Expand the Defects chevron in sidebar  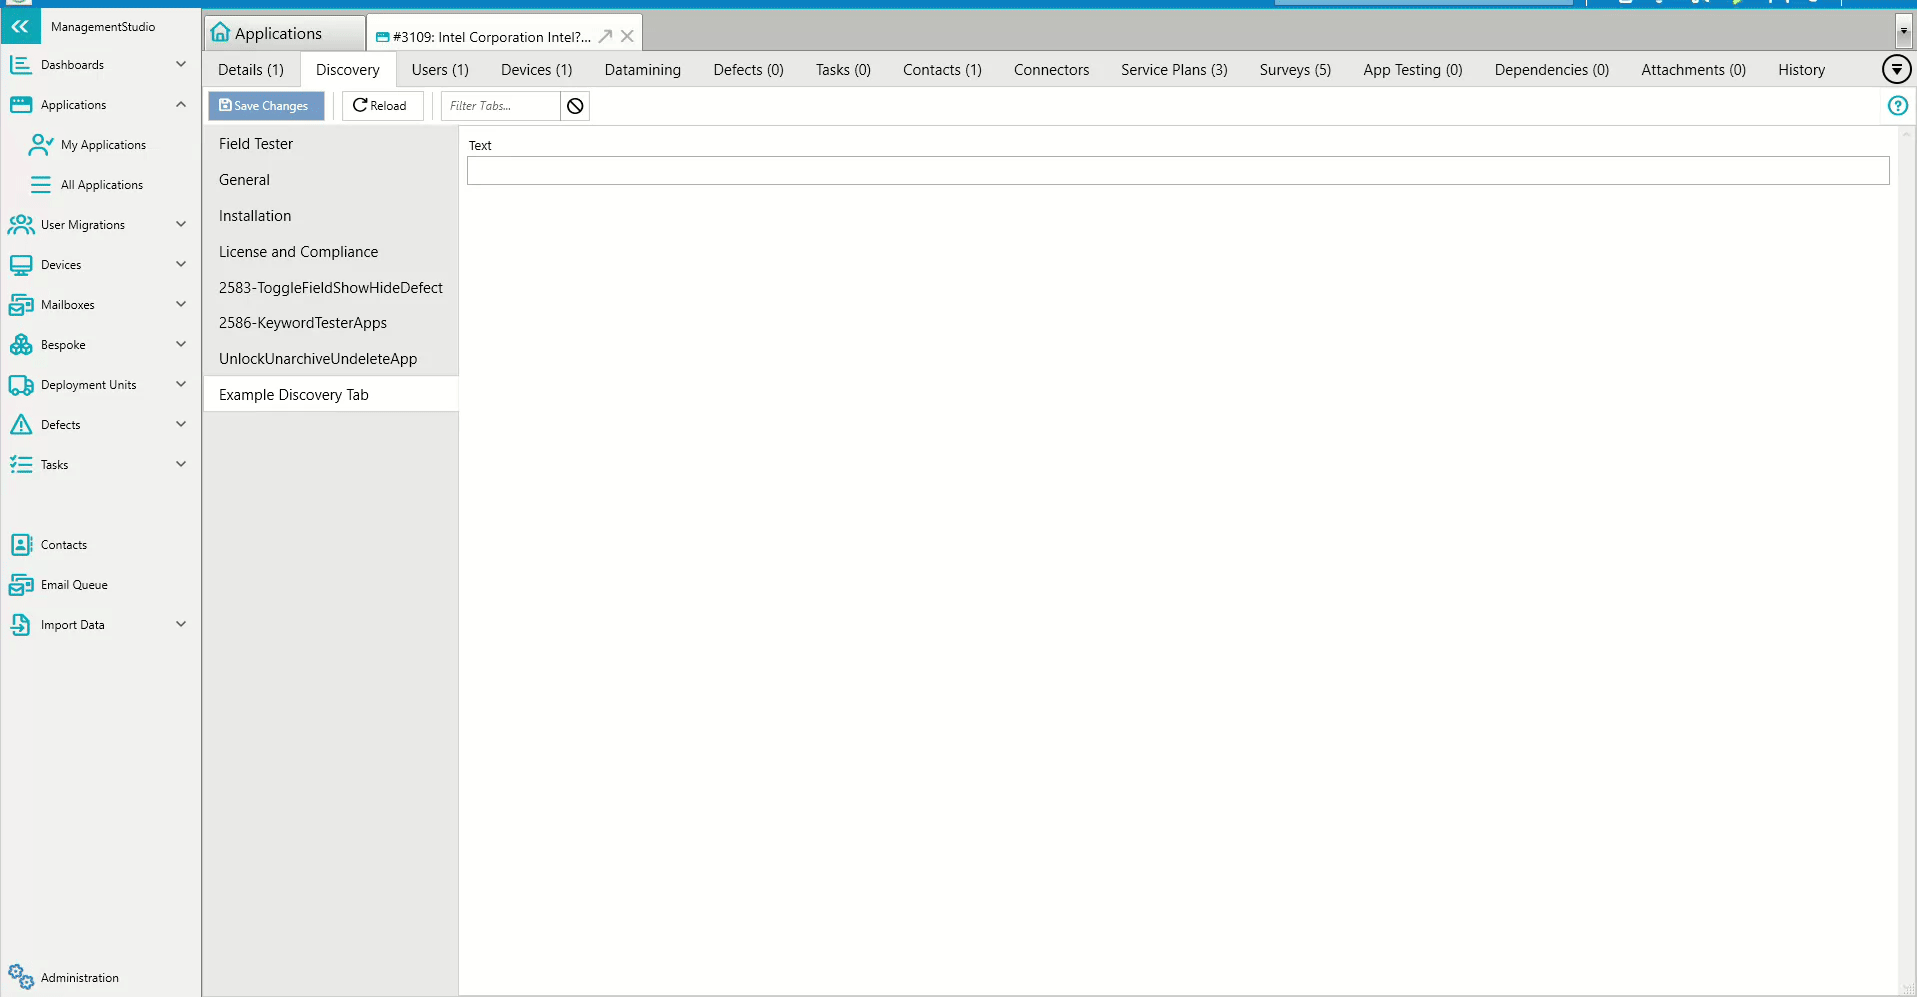click(181, 424)
